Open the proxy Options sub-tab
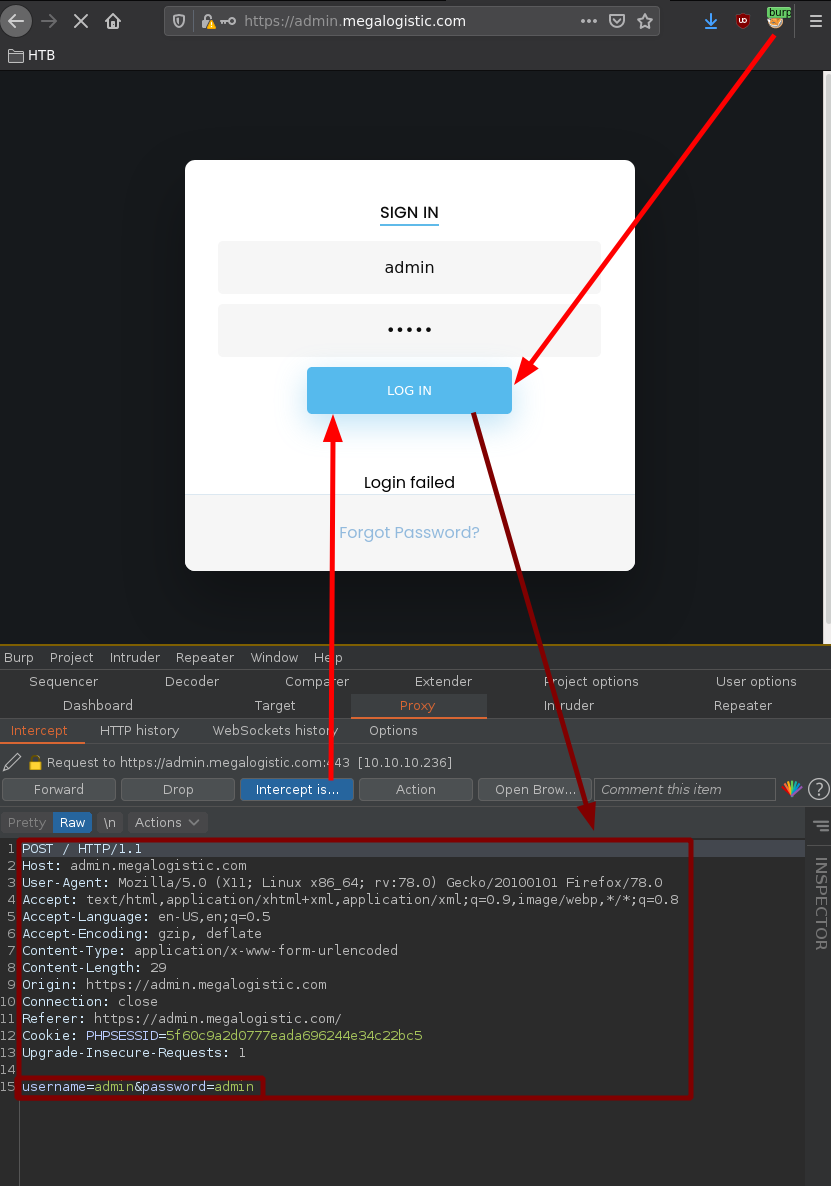This screenshot has height=1186, width=831. [393, 731]
